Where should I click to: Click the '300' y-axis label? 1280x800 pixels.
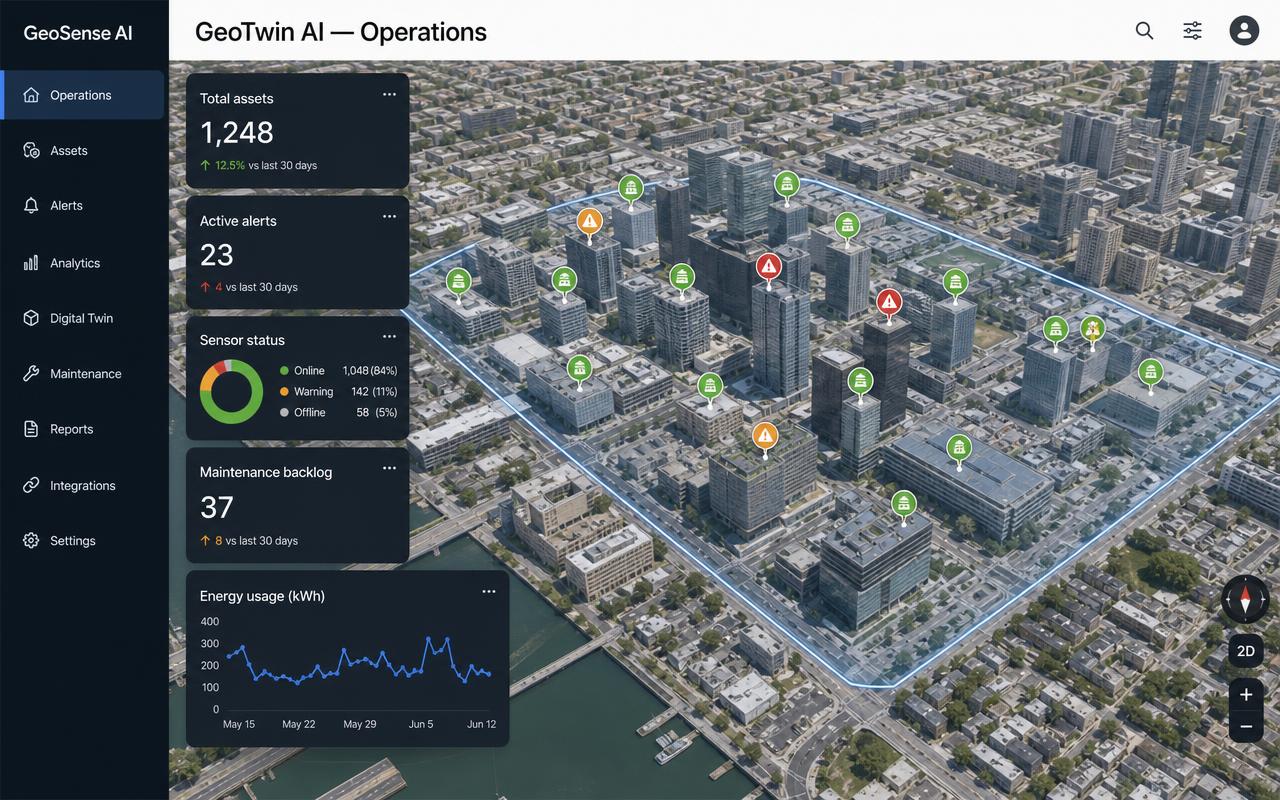(x=210, y=644)
